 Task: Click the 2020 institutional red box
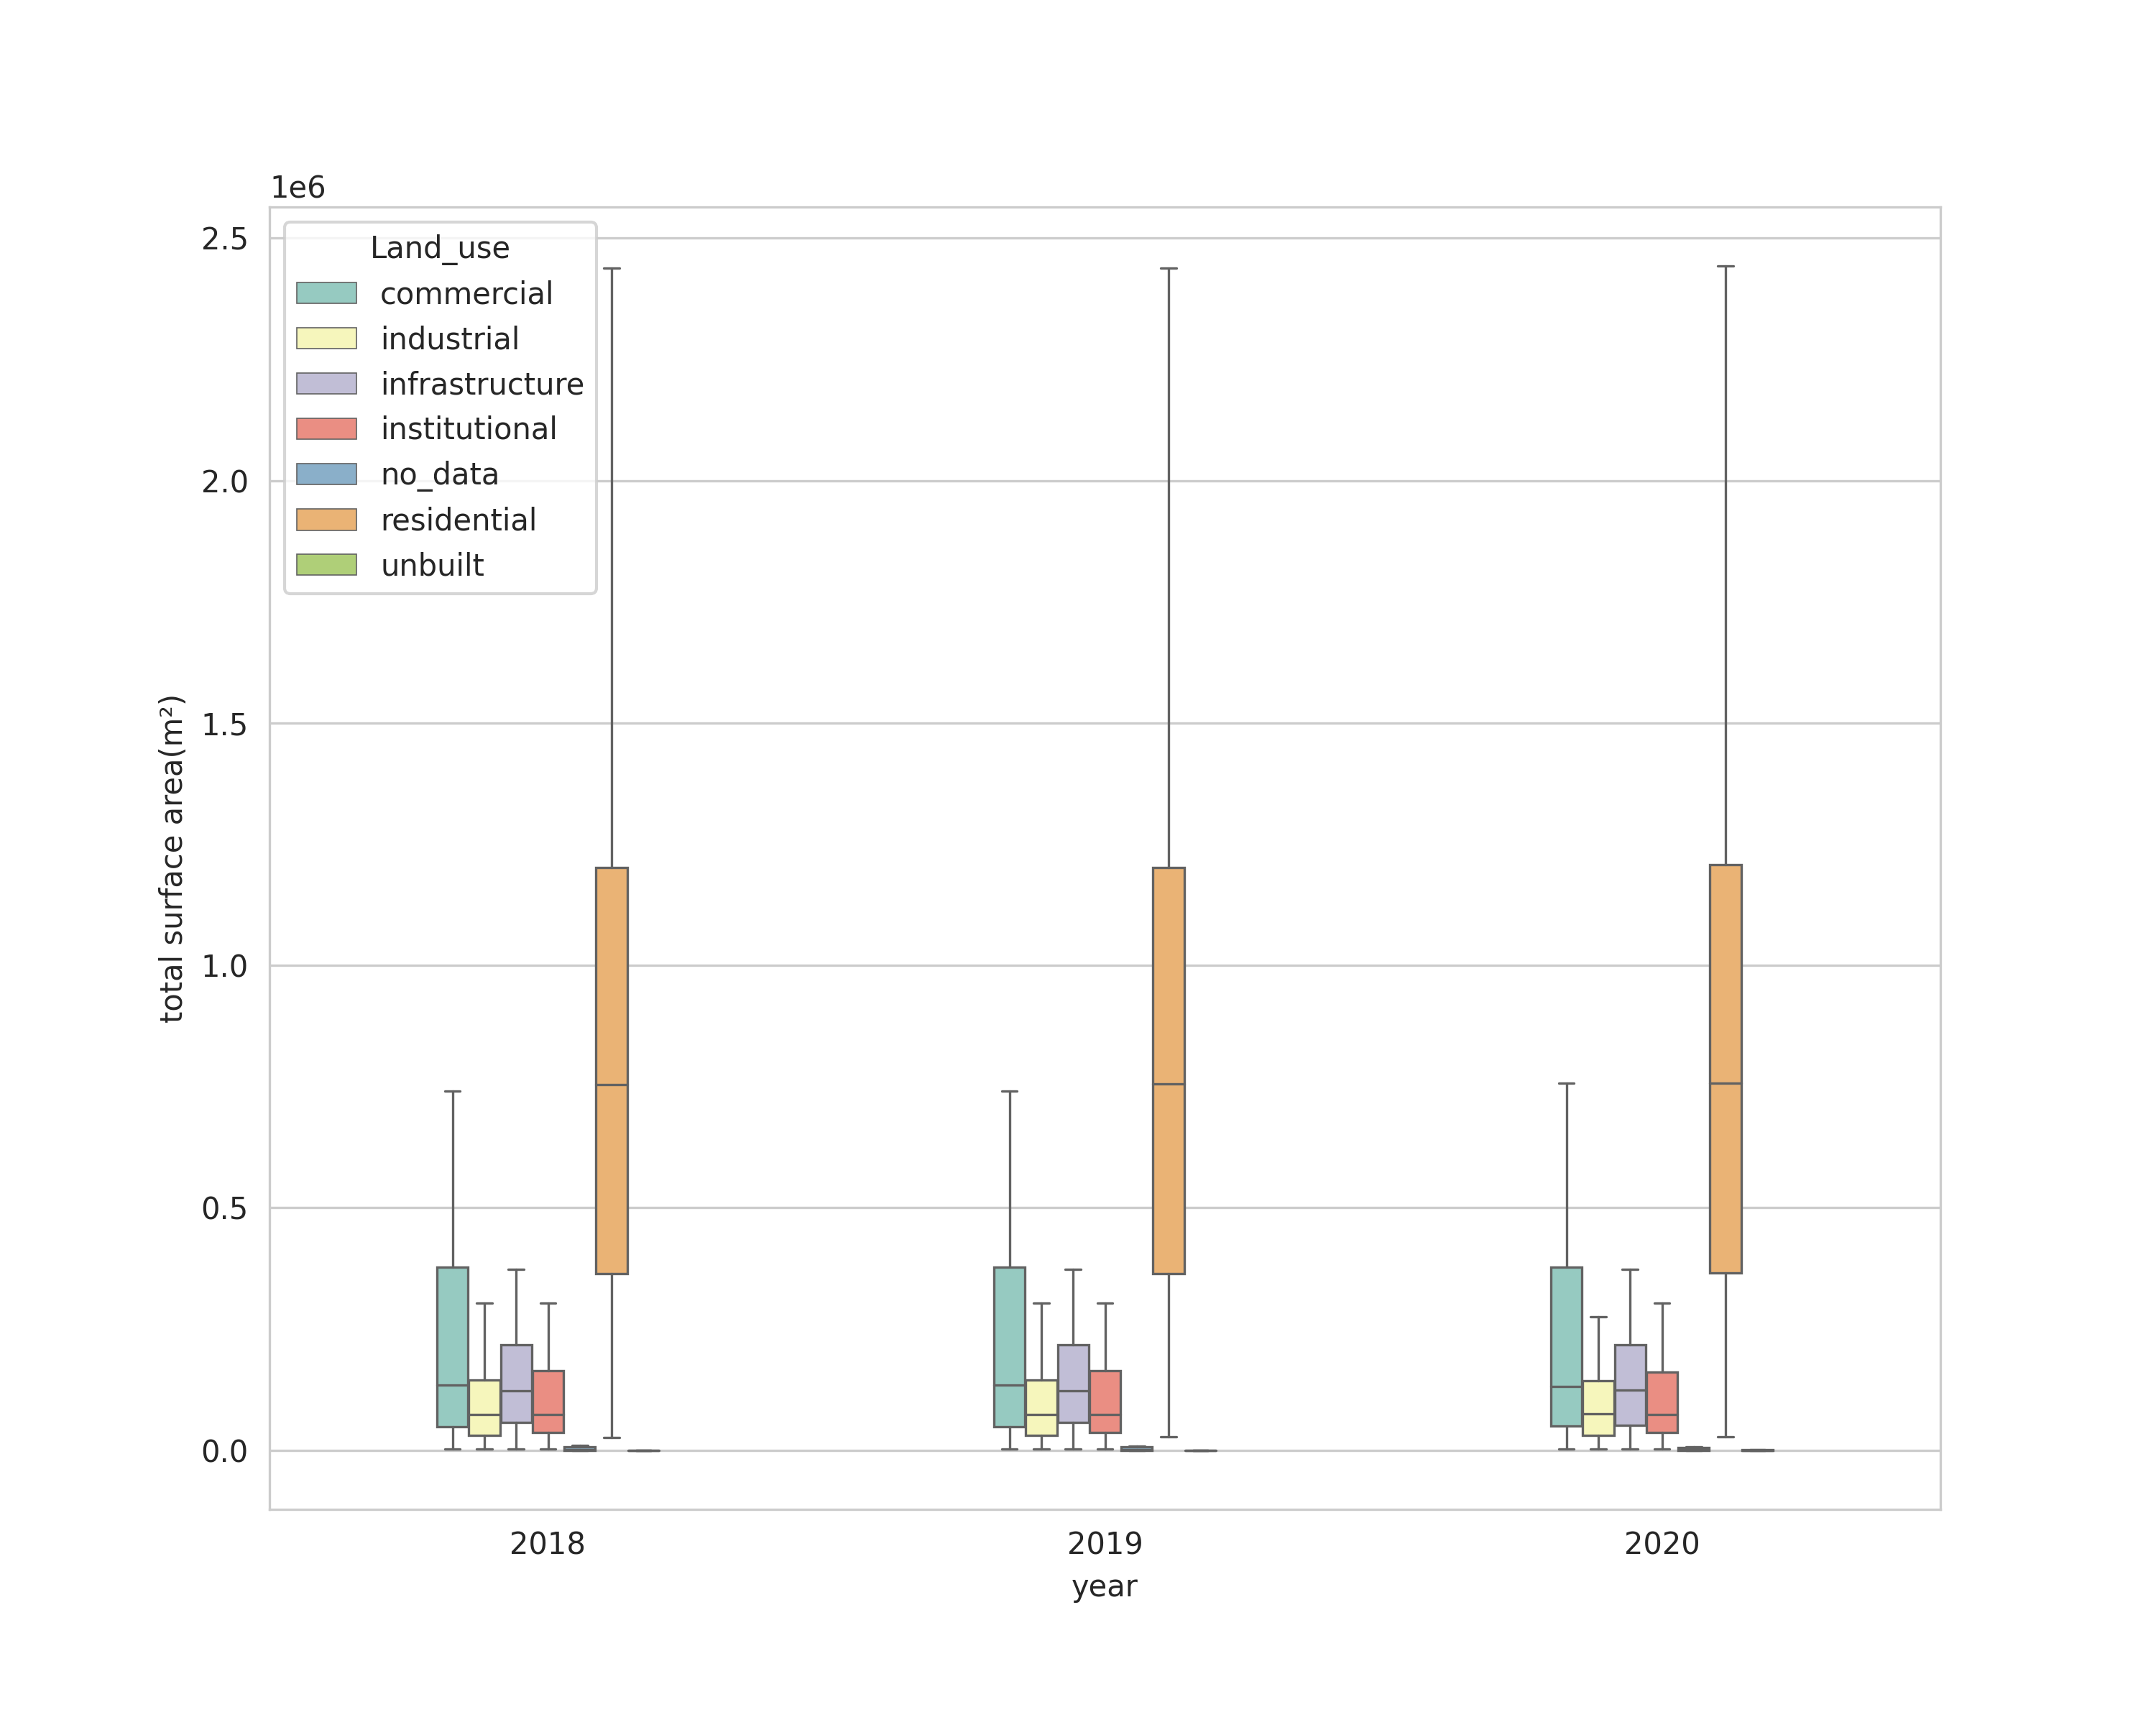1662,1395
